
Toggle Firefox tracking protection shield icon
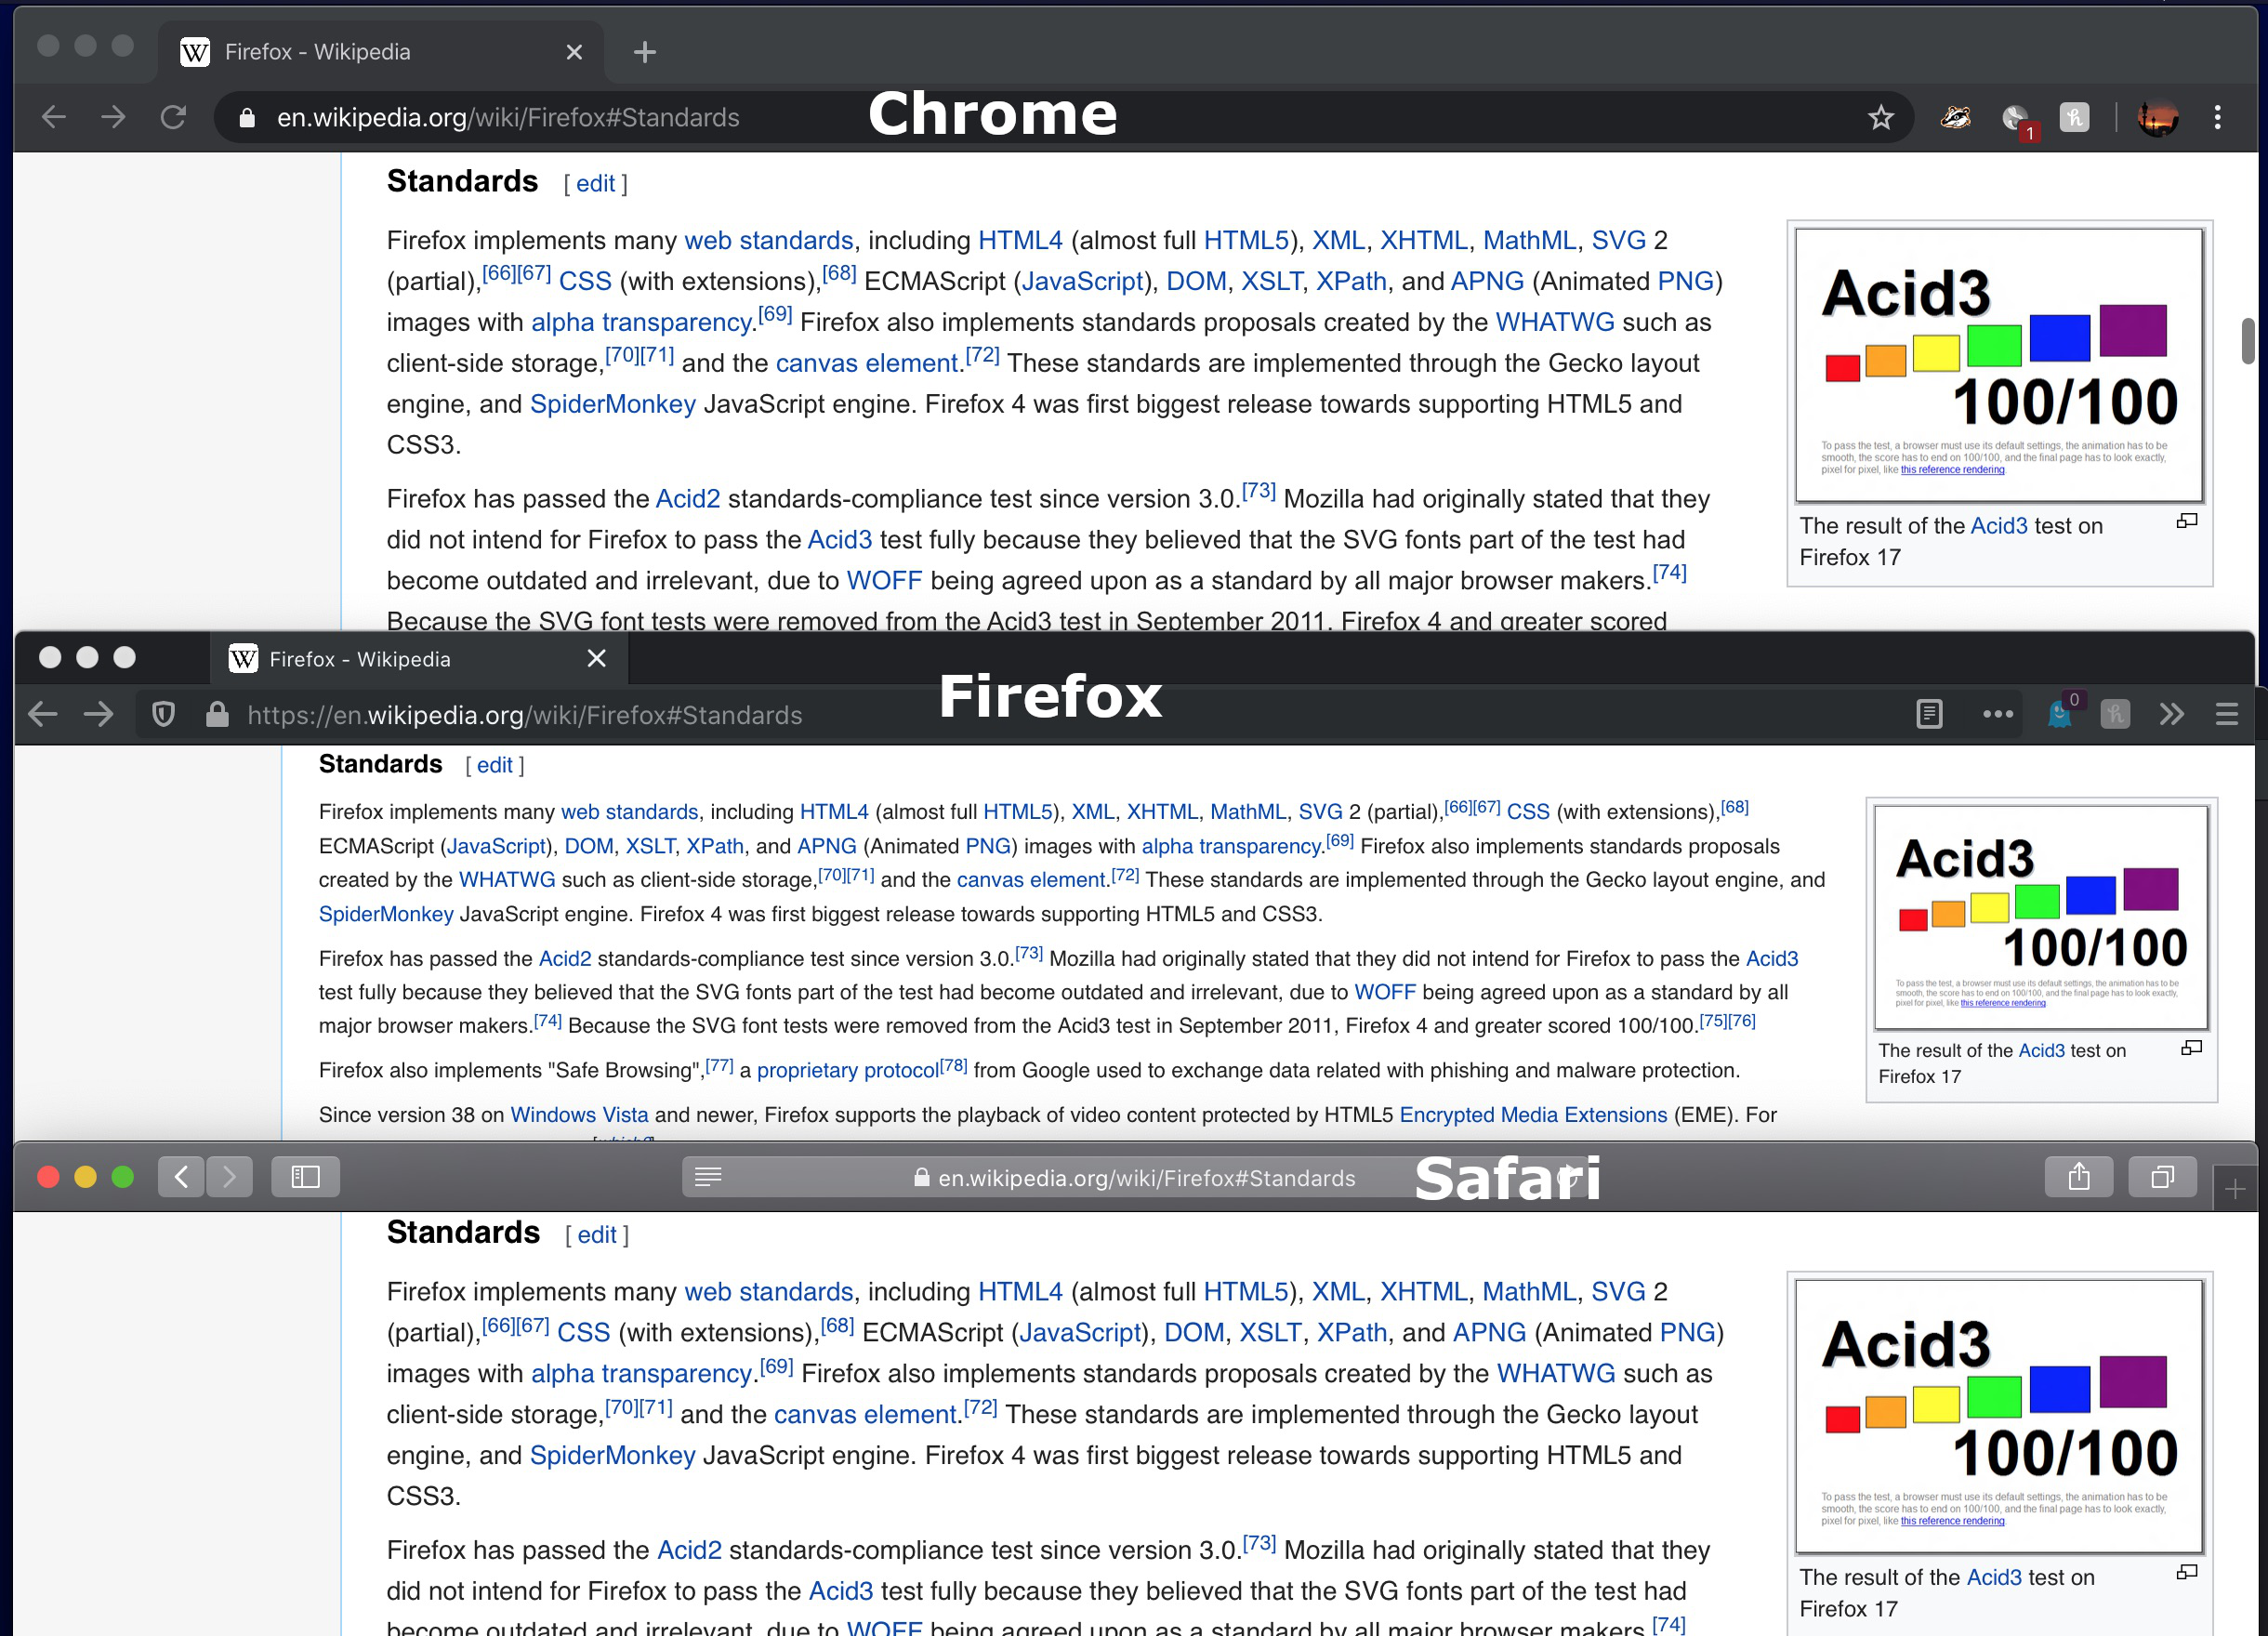(x=162, y=715)
